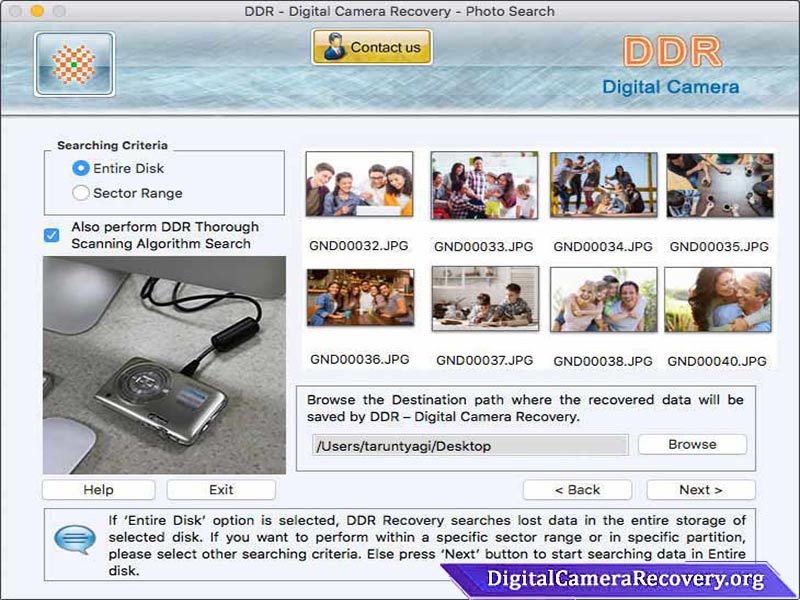Click the speech bubble info icon
The width and height of the screenshot is (800, 600).
(74, 539)
